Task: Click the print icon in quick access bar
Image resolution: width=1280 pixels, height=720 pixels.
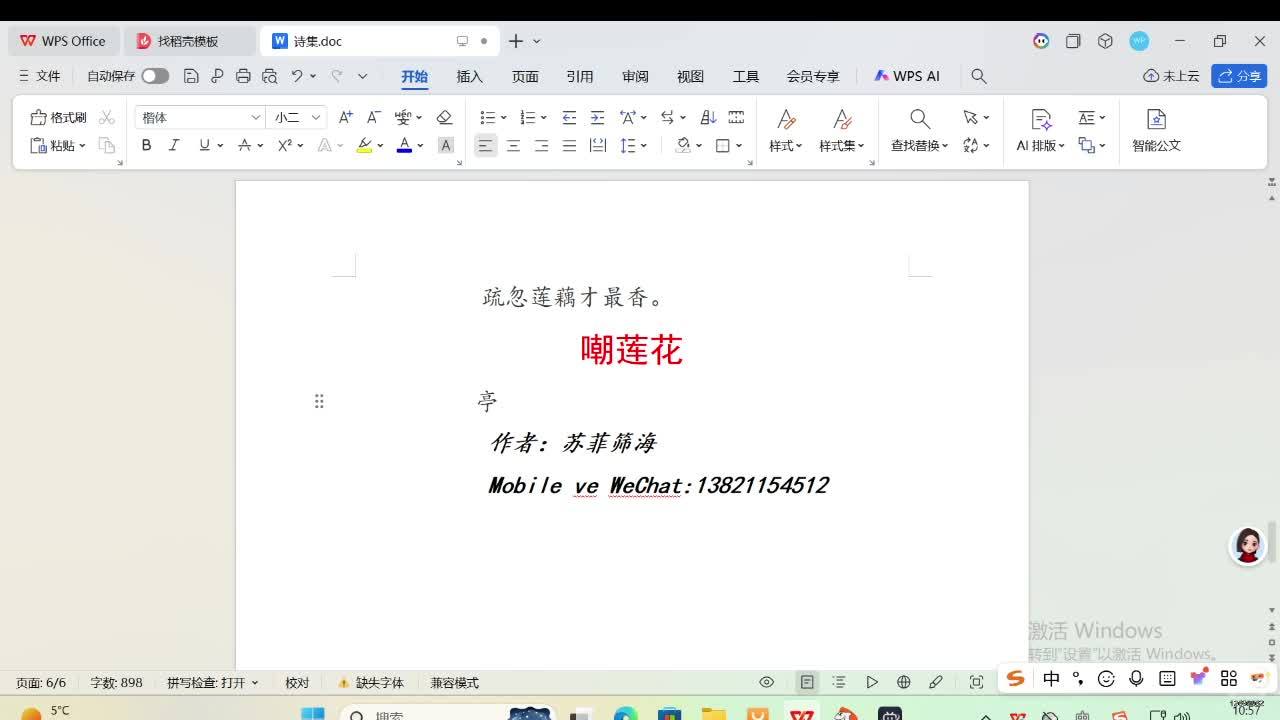Action: pyautogui.click(x=243, y=76)
